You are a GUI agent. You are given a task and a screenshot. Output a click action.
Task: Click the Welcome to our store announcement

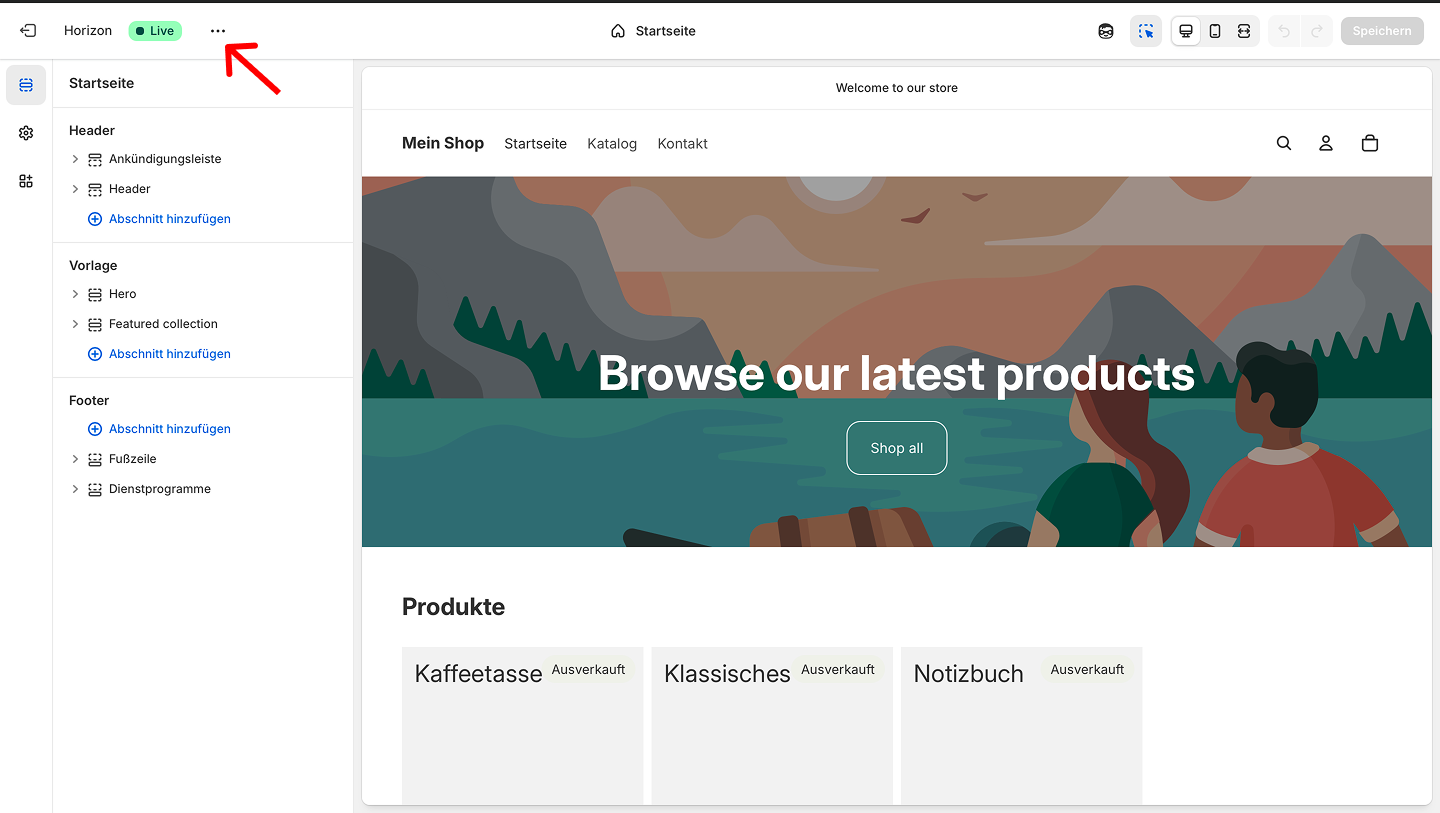coord(897,88)
